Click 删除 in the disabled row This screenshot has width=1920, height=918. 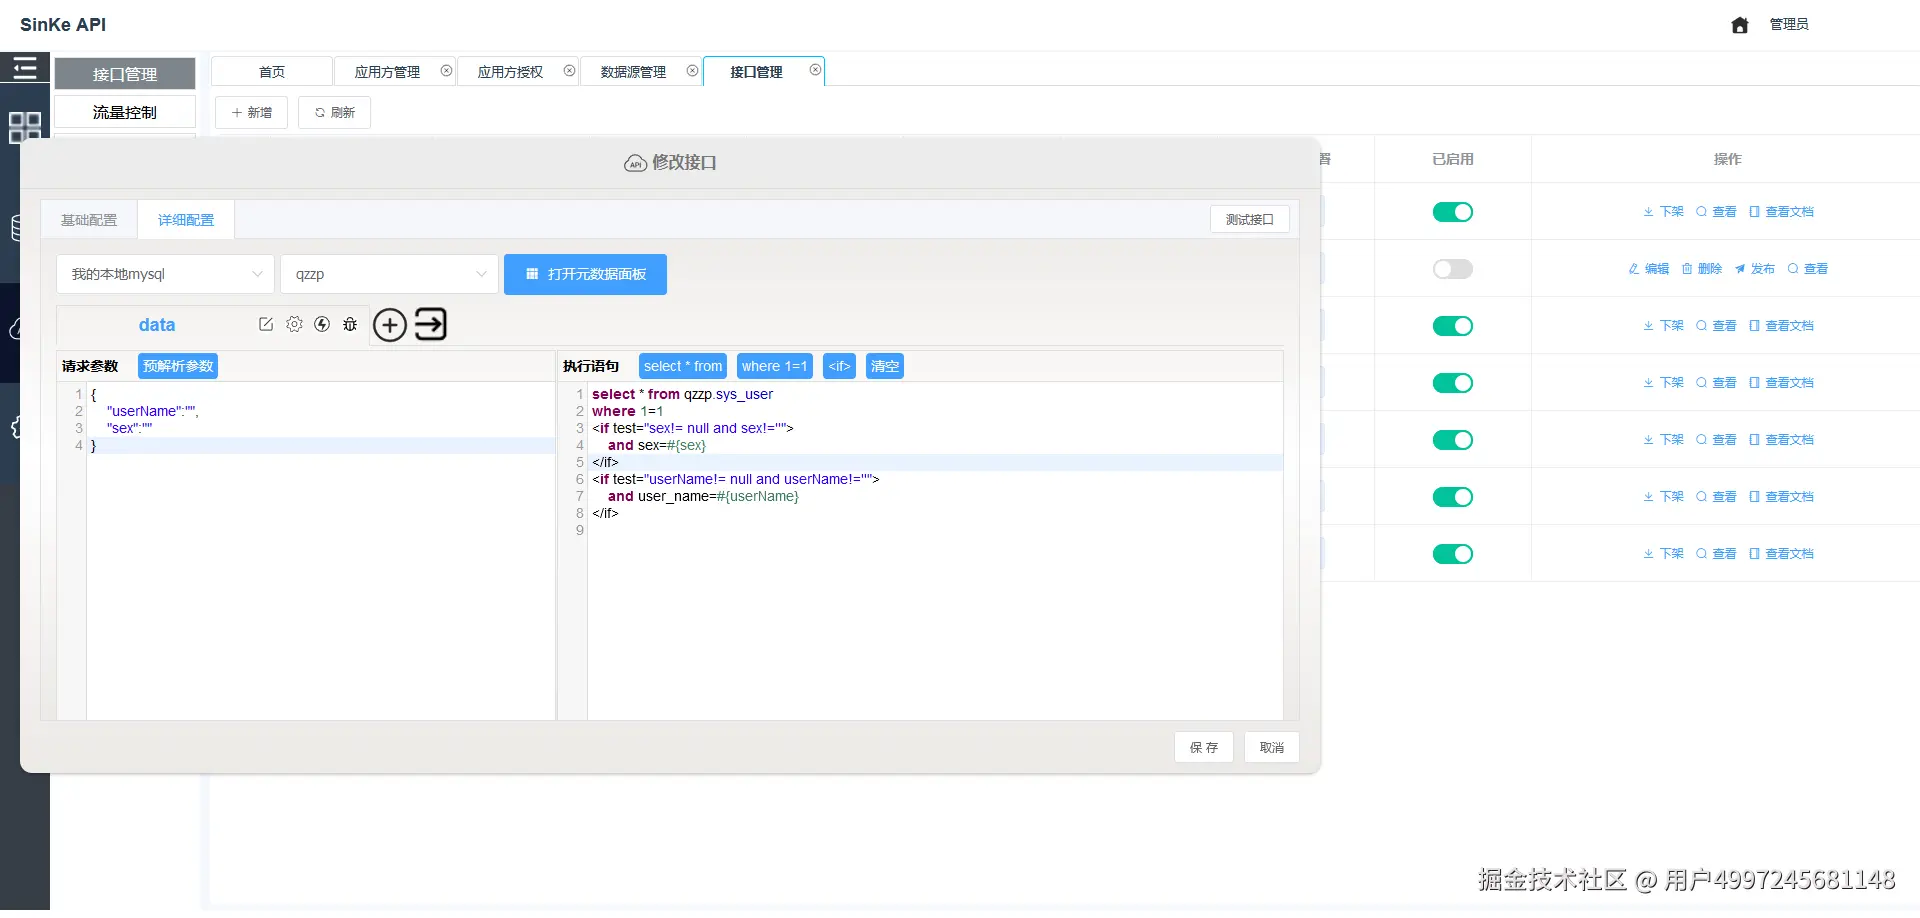coord(1702,269)
